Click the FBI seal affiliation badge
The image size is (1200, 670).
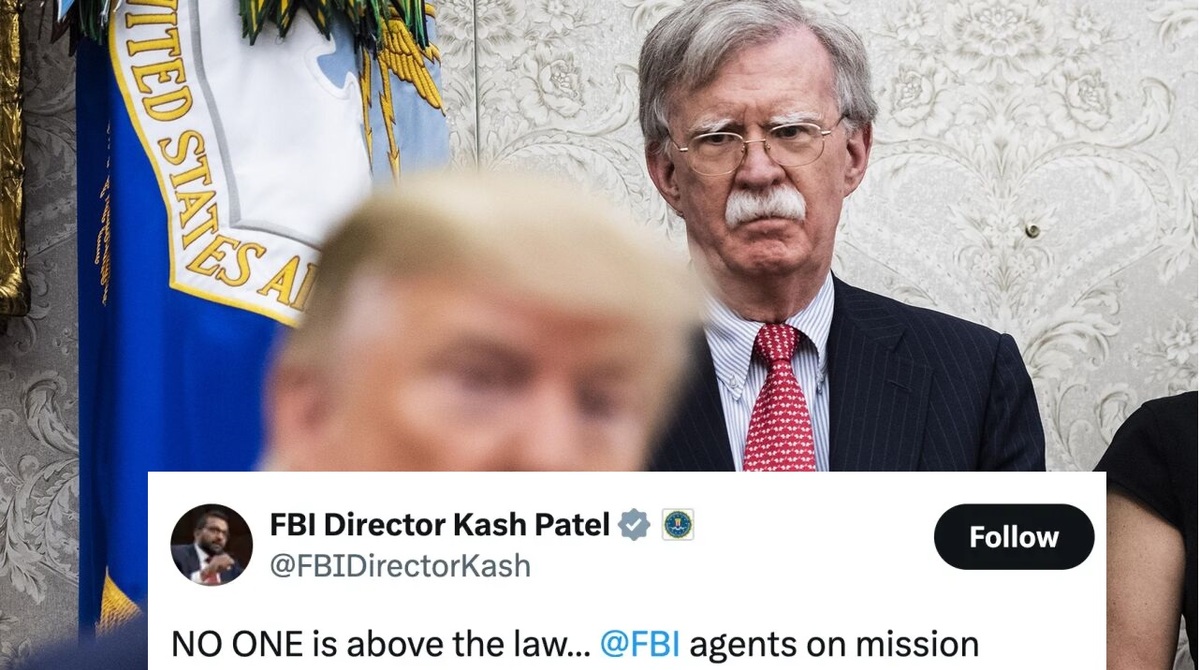click(x=678, y=524)
